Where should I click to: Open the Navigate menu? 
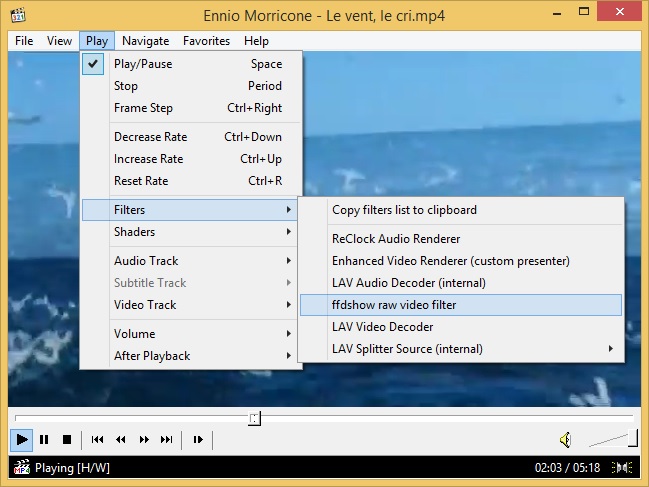(x=146, y=41)
